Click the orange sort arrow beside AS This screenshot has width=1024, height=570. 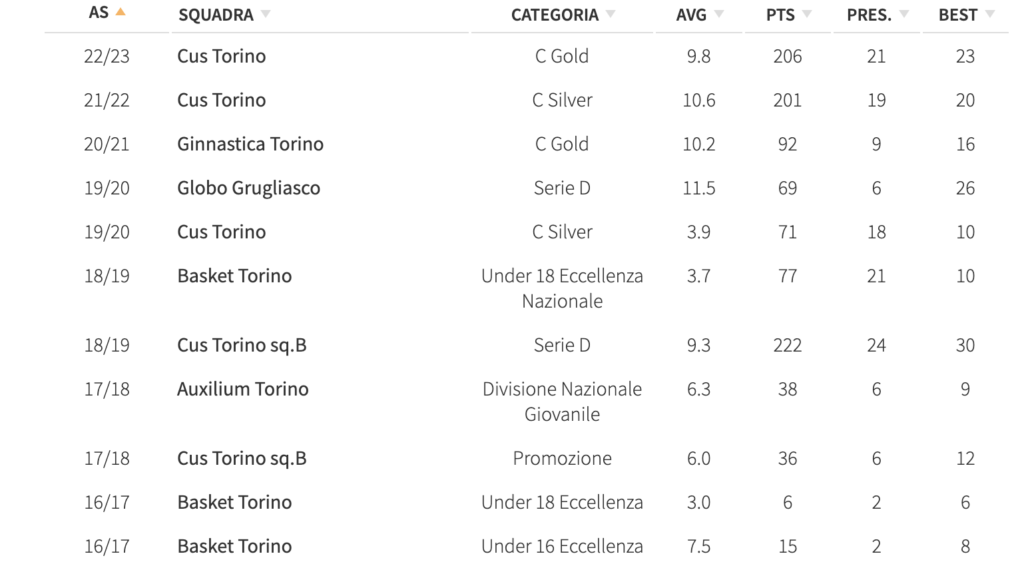pos(121,12)
